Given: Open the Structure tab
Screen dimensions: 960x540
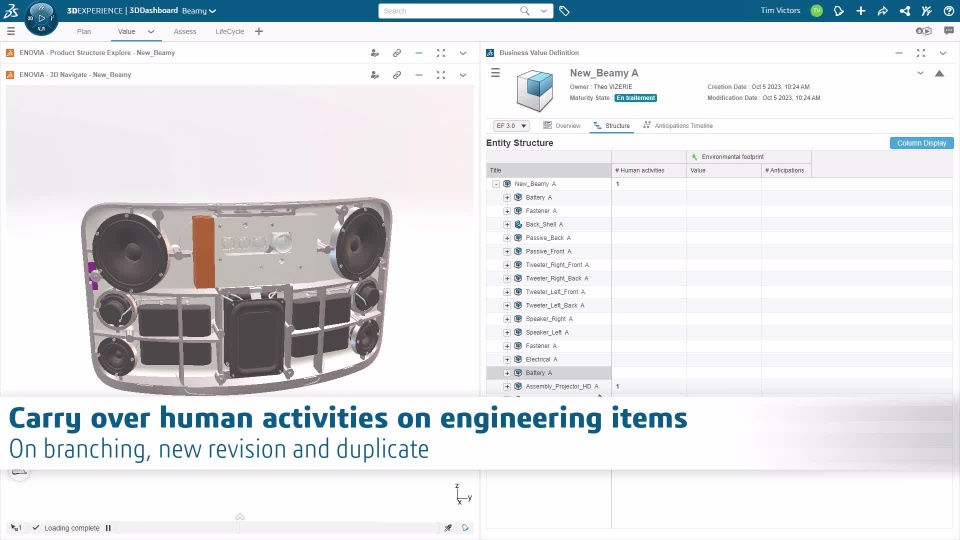Looking at the screenshot, I should (612, 126).
